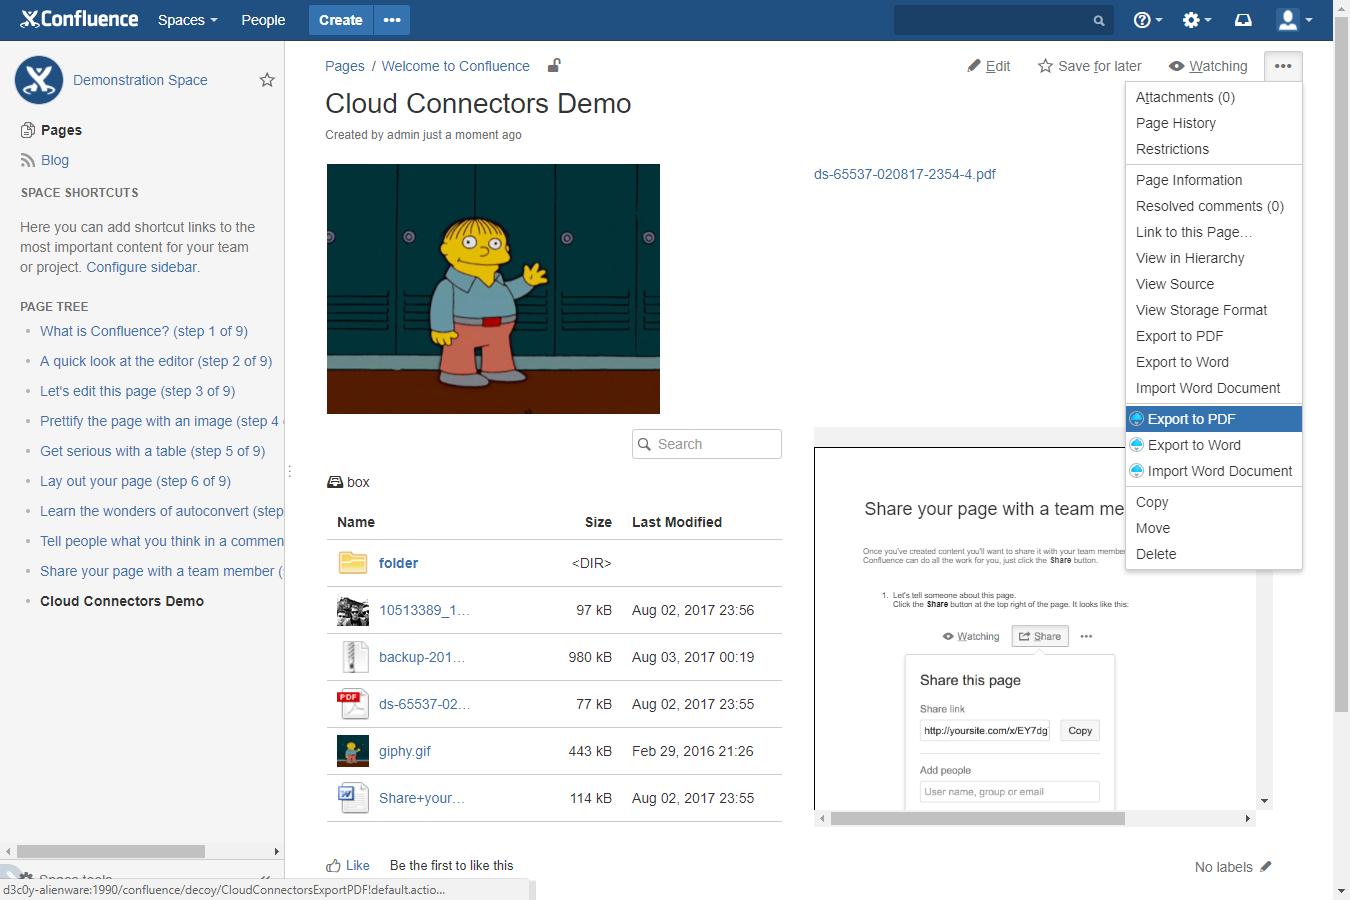This screenshot has height=900, width=1350.
Task: Open the settings gear menu
Action: coord(1196,20)
